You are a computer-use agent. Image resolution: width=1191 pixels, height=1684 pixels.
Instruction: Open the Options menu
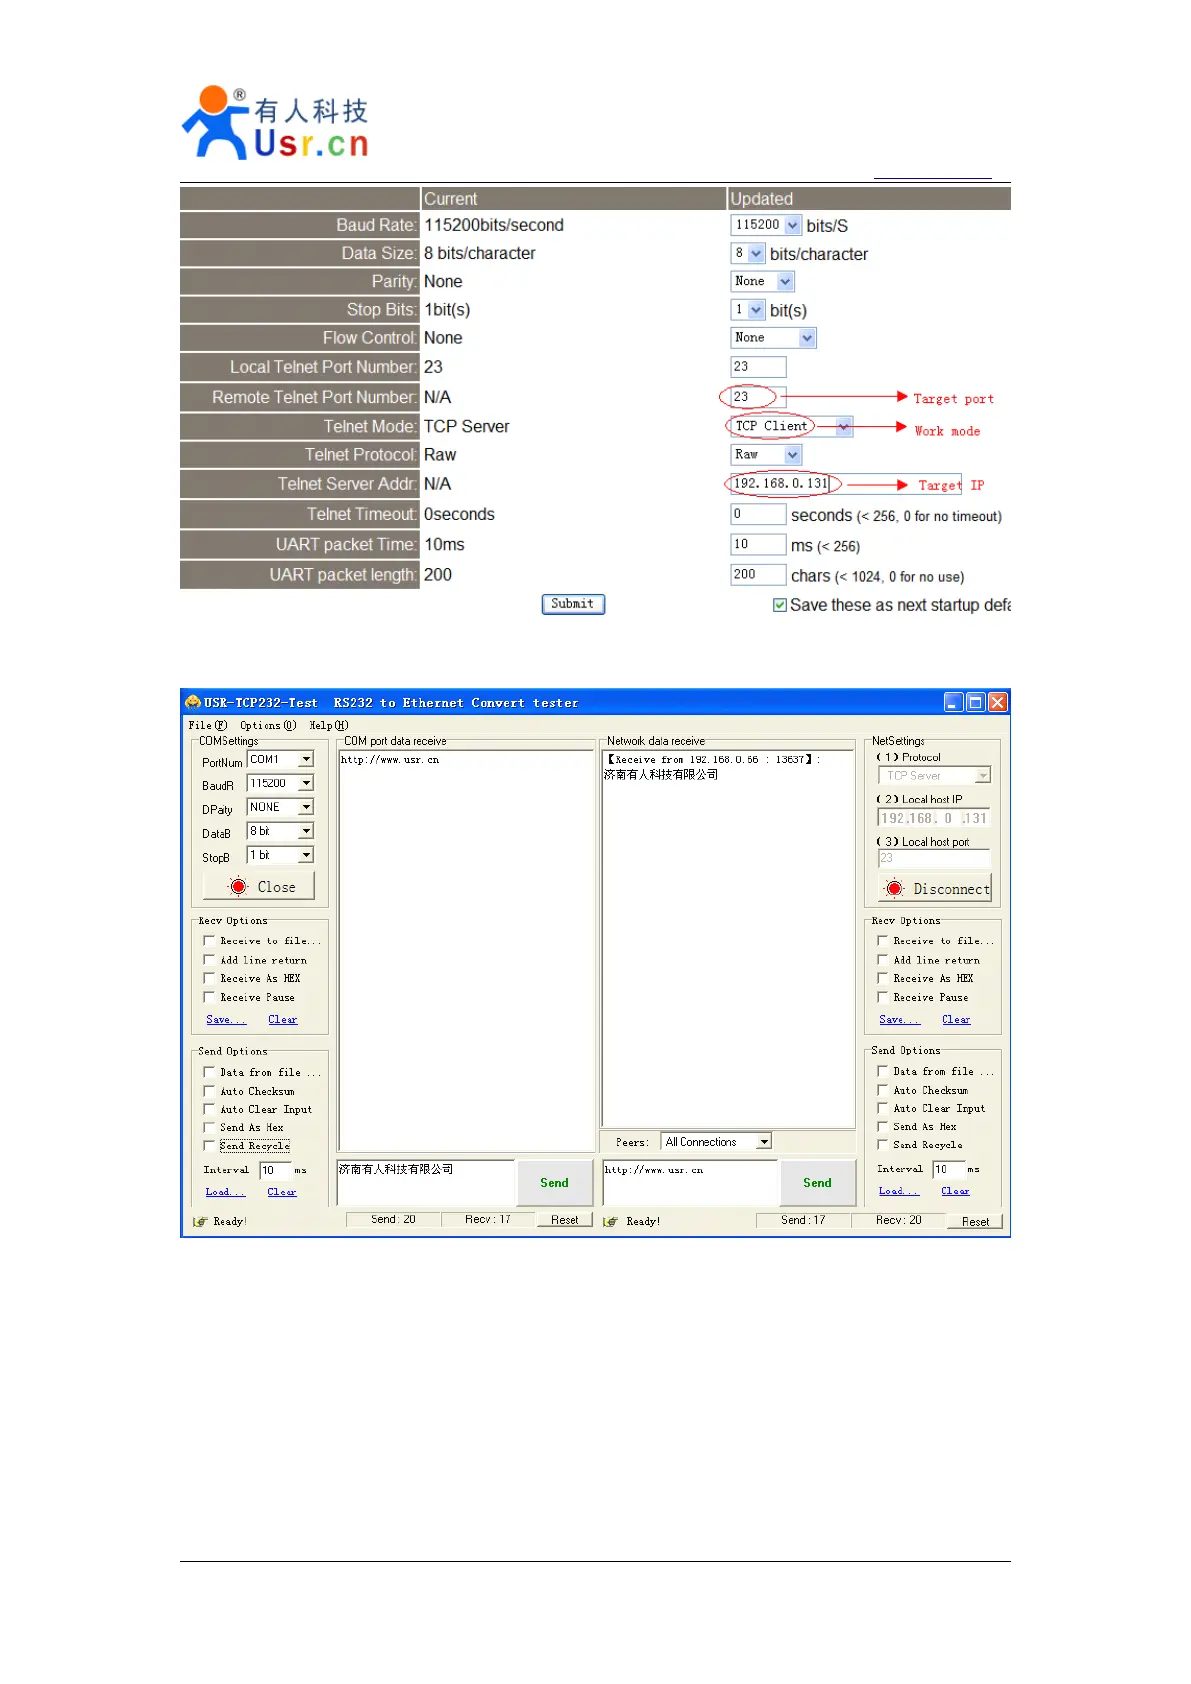pos(267,725)
